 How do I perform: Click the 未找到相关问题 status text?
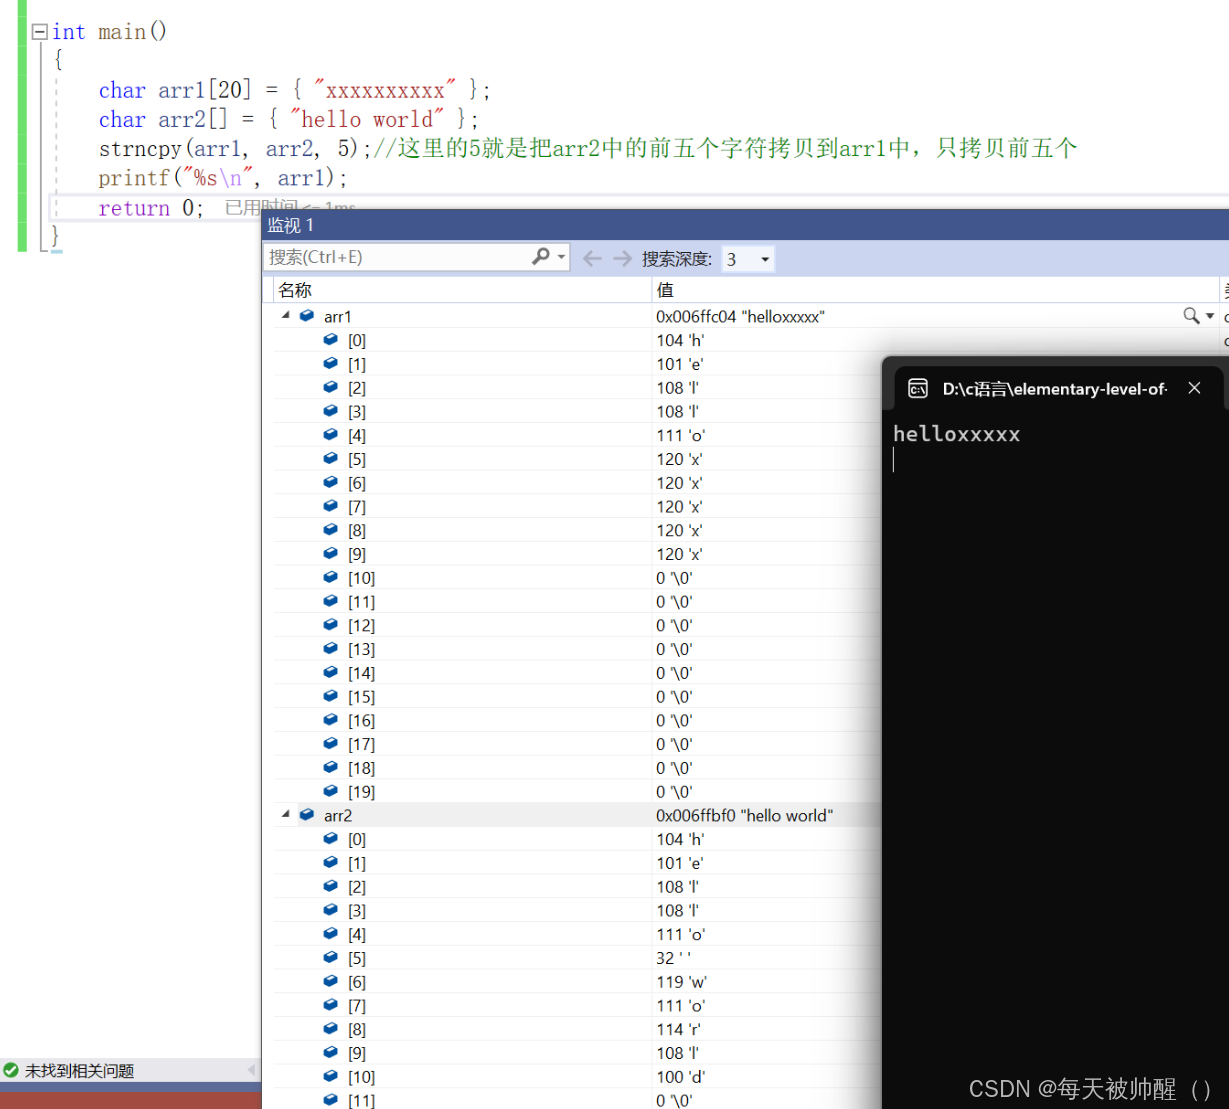(x=79, y=1071)
